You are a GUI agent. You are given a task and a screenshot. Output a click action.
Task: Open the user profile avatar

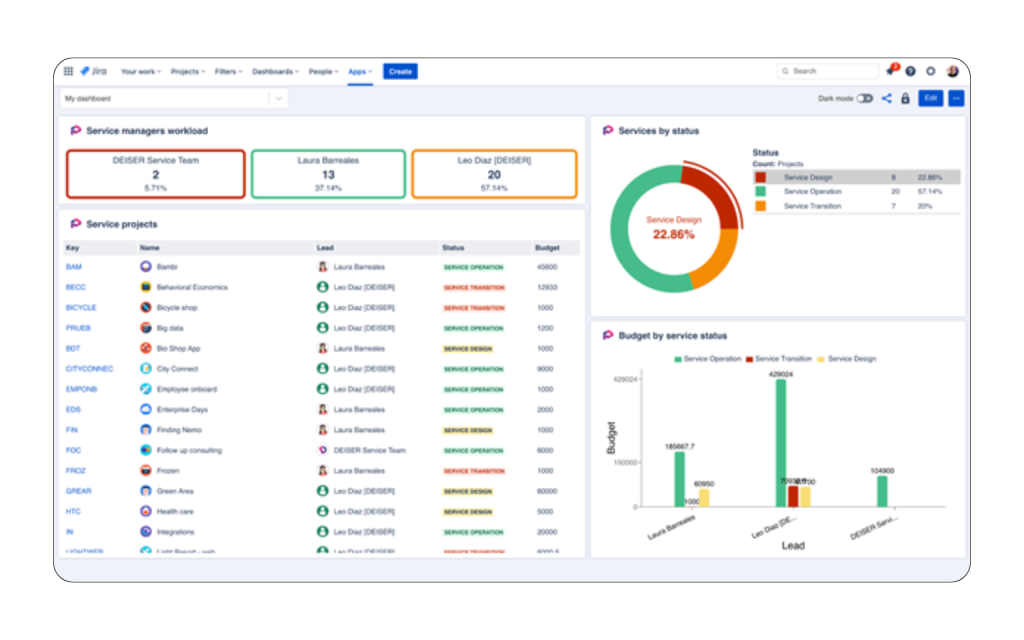point(952,71)
